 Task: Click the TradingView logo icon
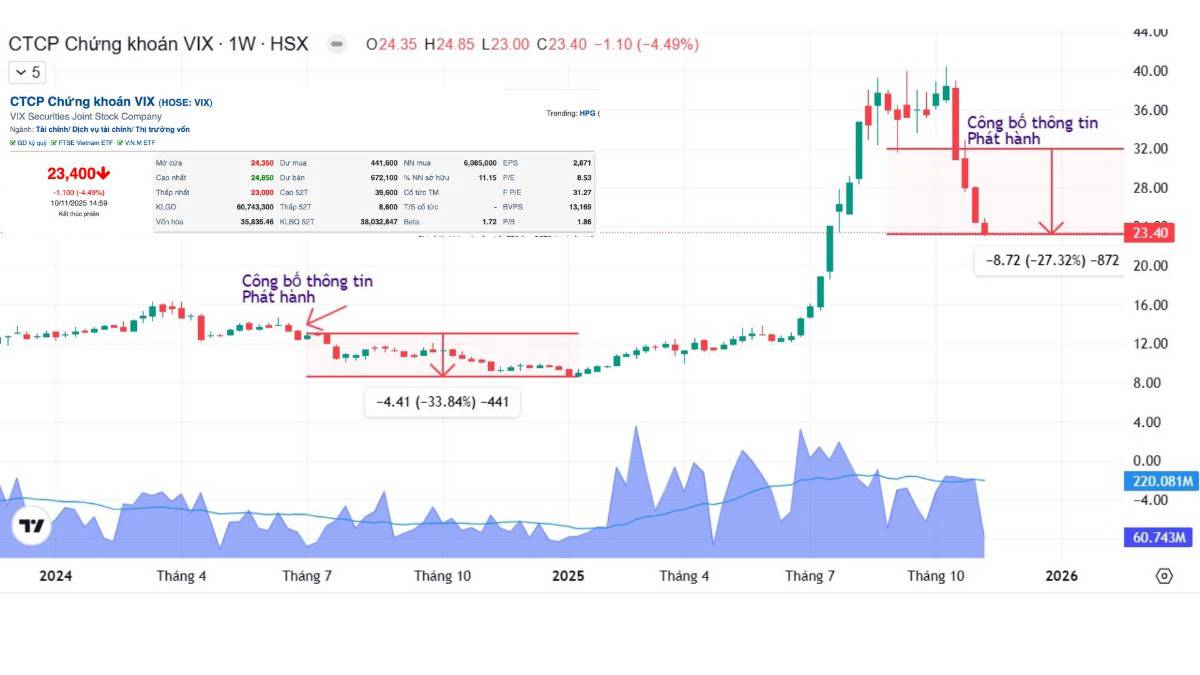(32, 527)
